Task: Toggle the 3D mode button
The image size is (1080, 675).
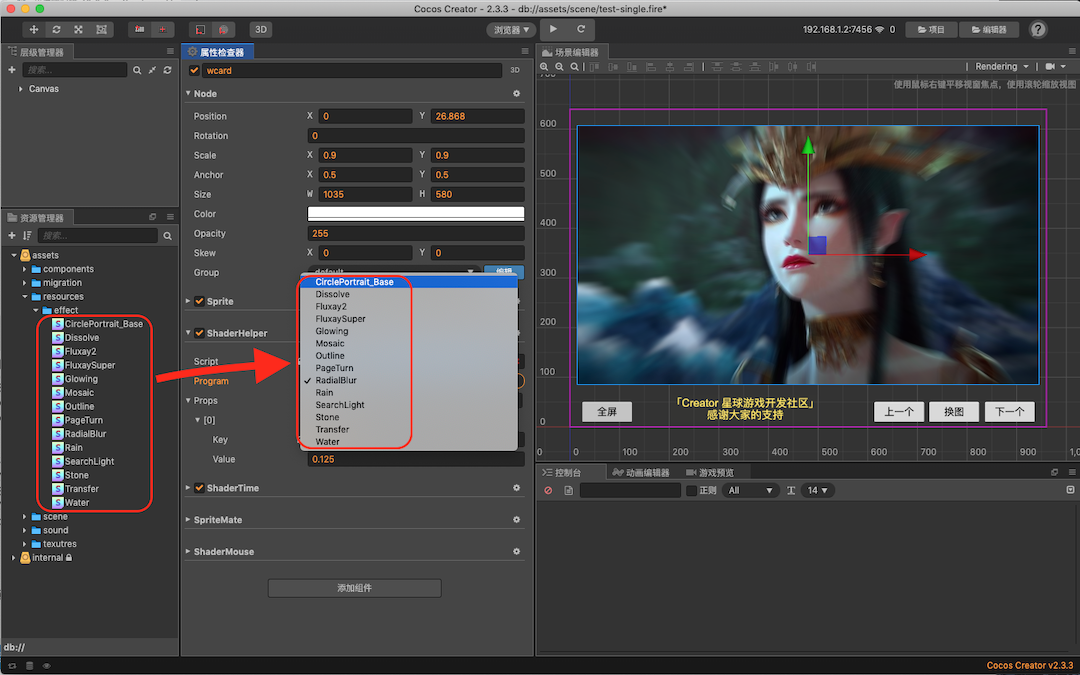Action: [260, 30]
